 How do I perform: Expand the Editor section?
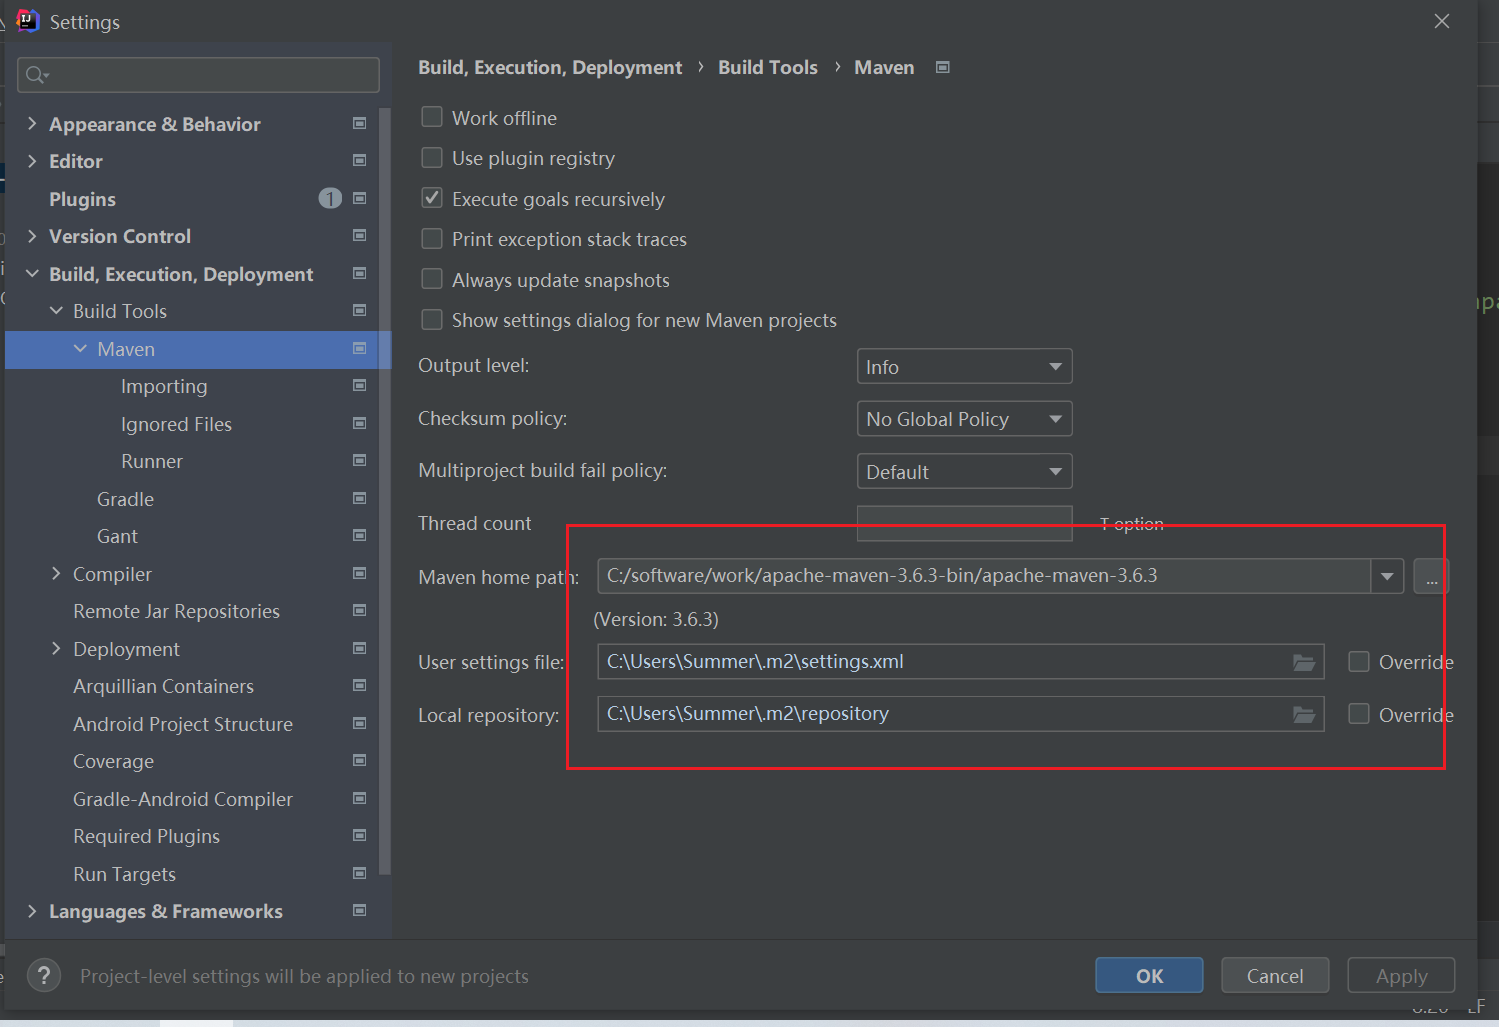pos(32,160)
